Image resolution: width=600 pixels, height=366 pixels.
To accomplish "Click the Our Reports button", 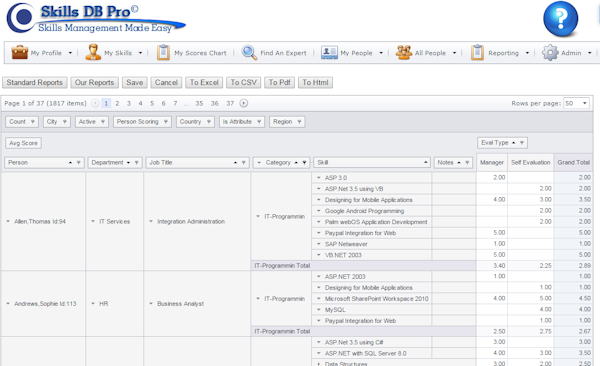I will [x=95, y=82].
